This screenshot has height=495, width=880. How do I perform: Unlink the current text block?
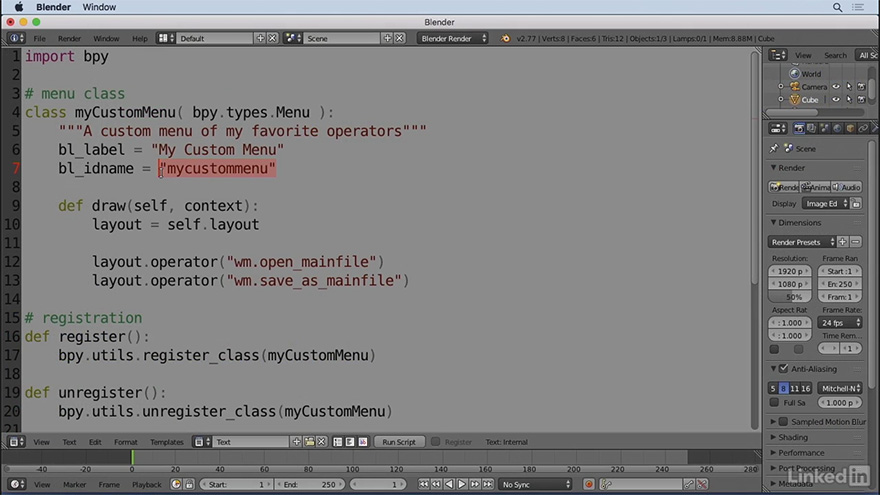pos(322,442)
